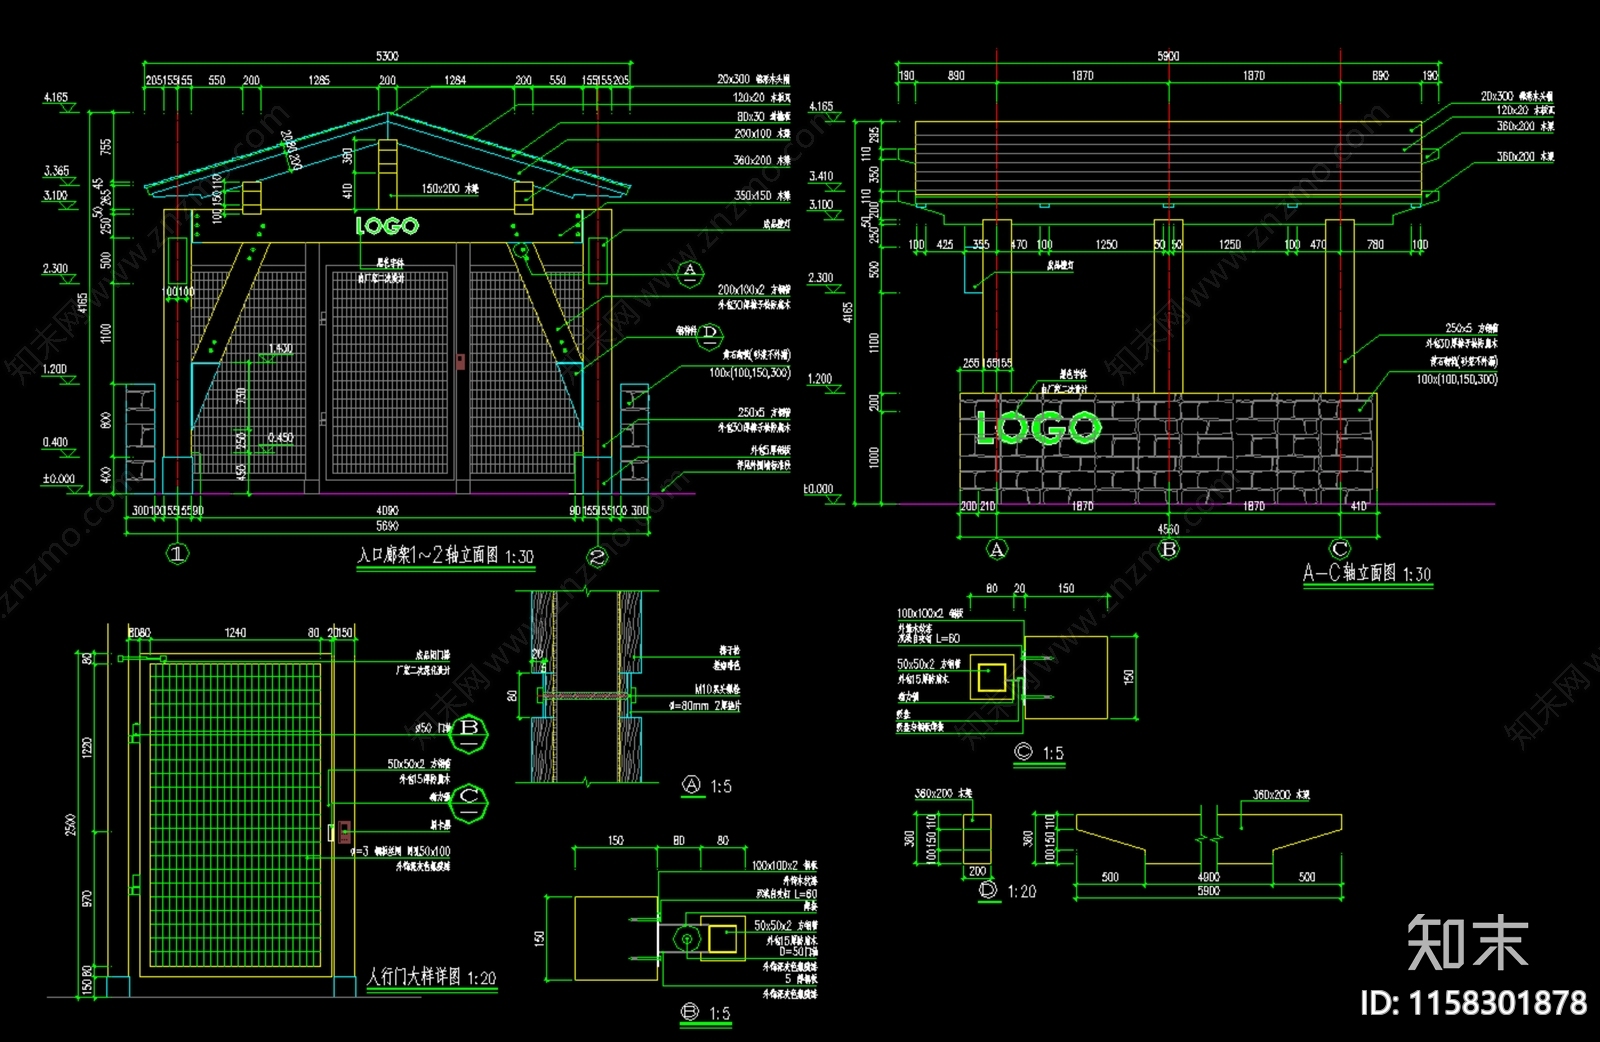The image size is (1600, 1042).
Task: Select axis bubble A under the side elevation
Action: coord(997,549)
